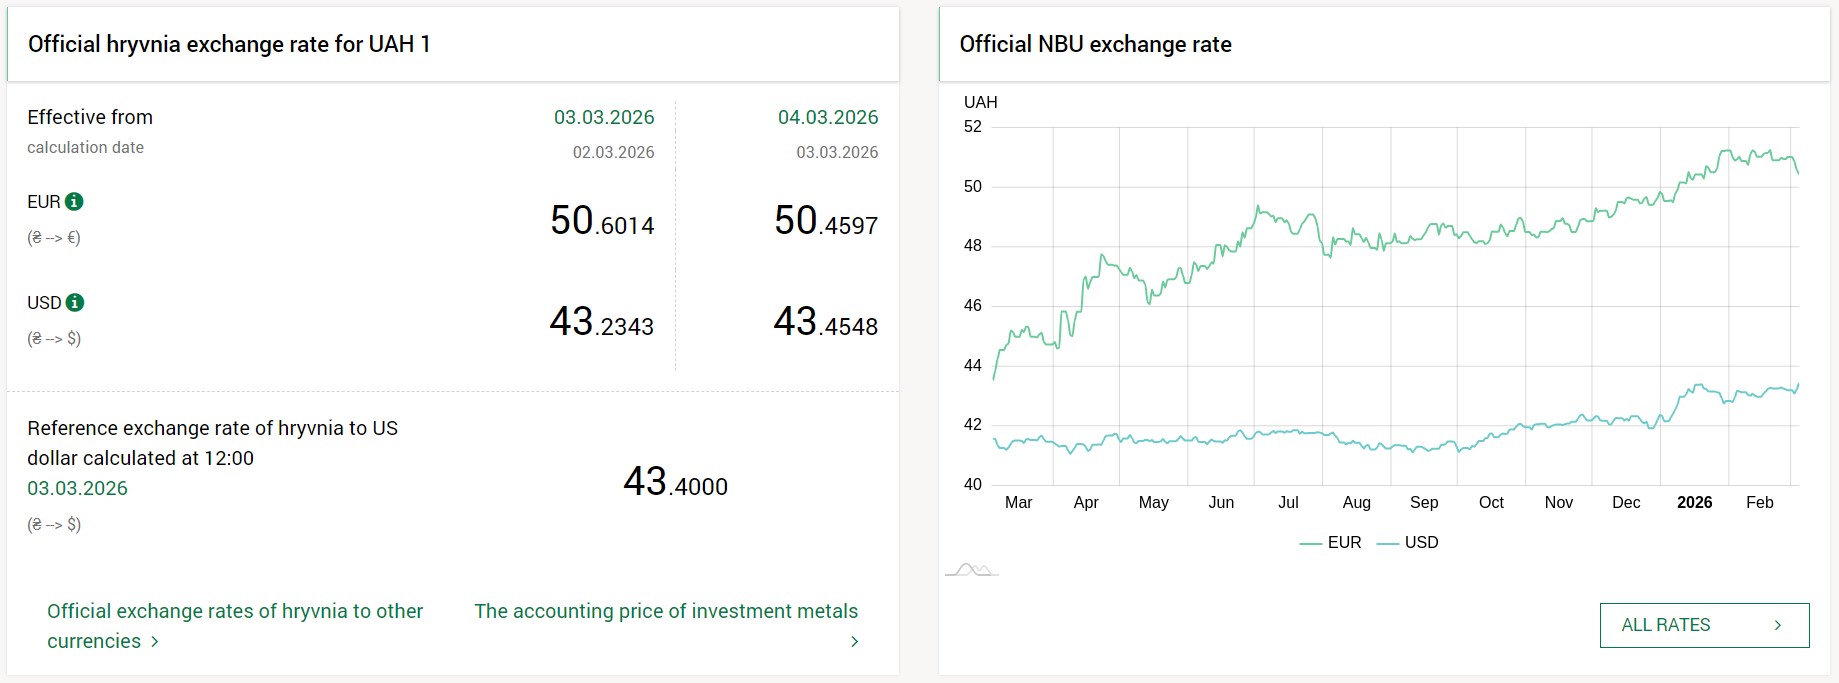1839x683 pixels.
Task: Click the USD legend line marker
Action: pos(1387,543)
